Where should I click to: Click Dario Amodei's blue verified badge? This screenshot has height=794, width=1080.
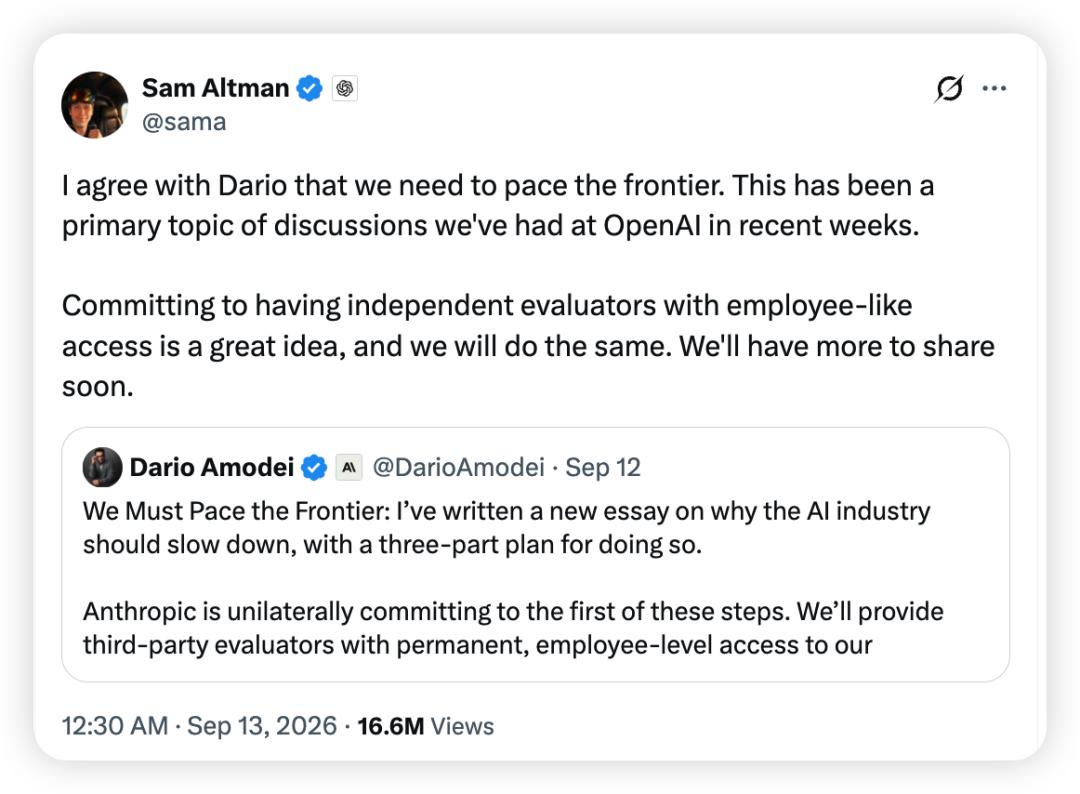pyautogui.click(x=315, y=468)
